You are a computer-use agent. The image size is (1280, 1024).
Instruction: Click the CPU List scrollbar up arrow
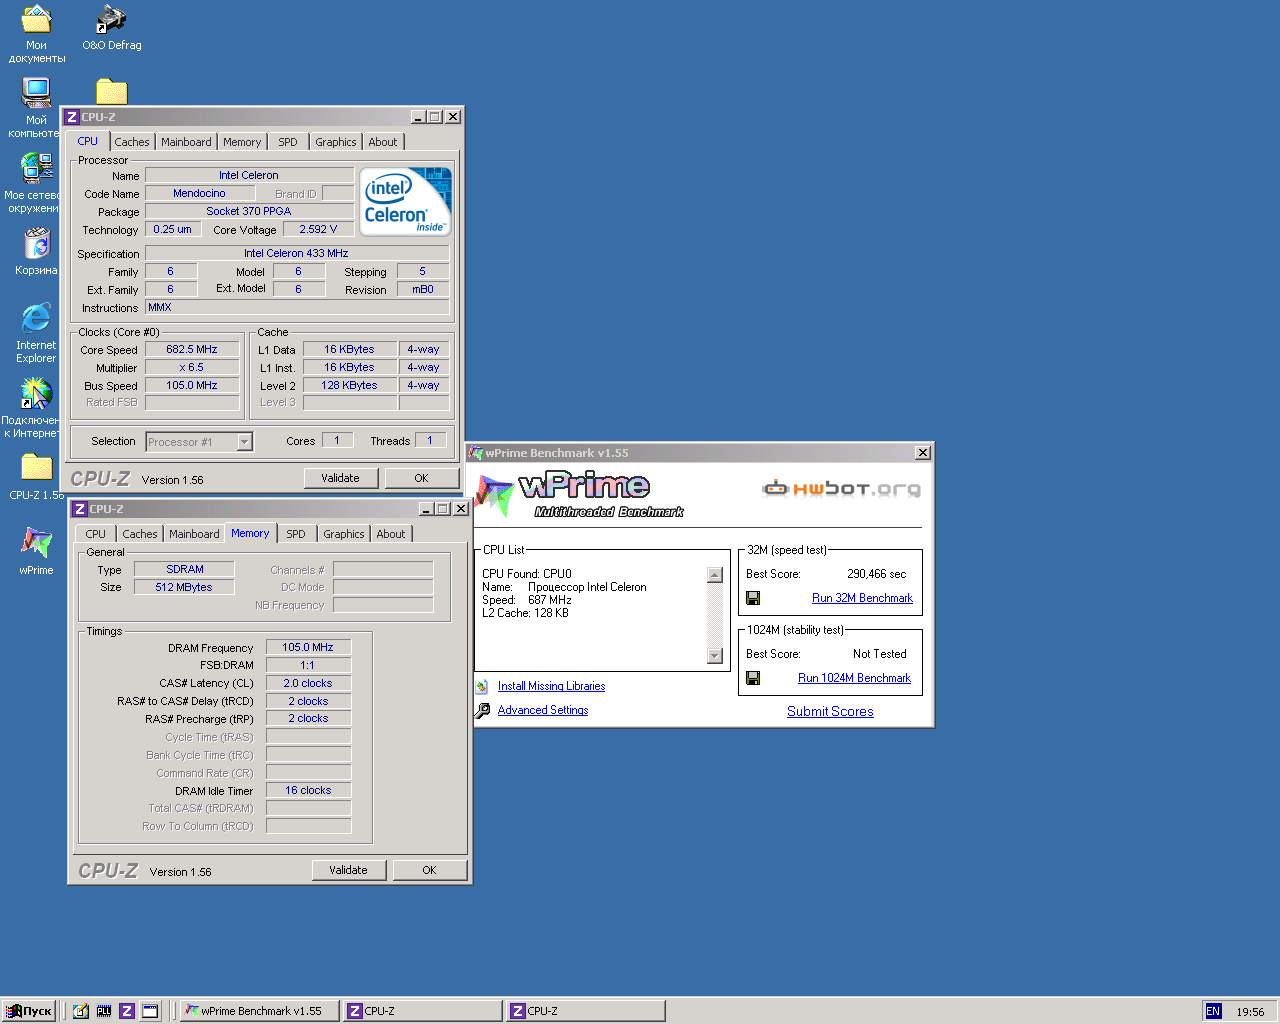(x=714, y=575)
